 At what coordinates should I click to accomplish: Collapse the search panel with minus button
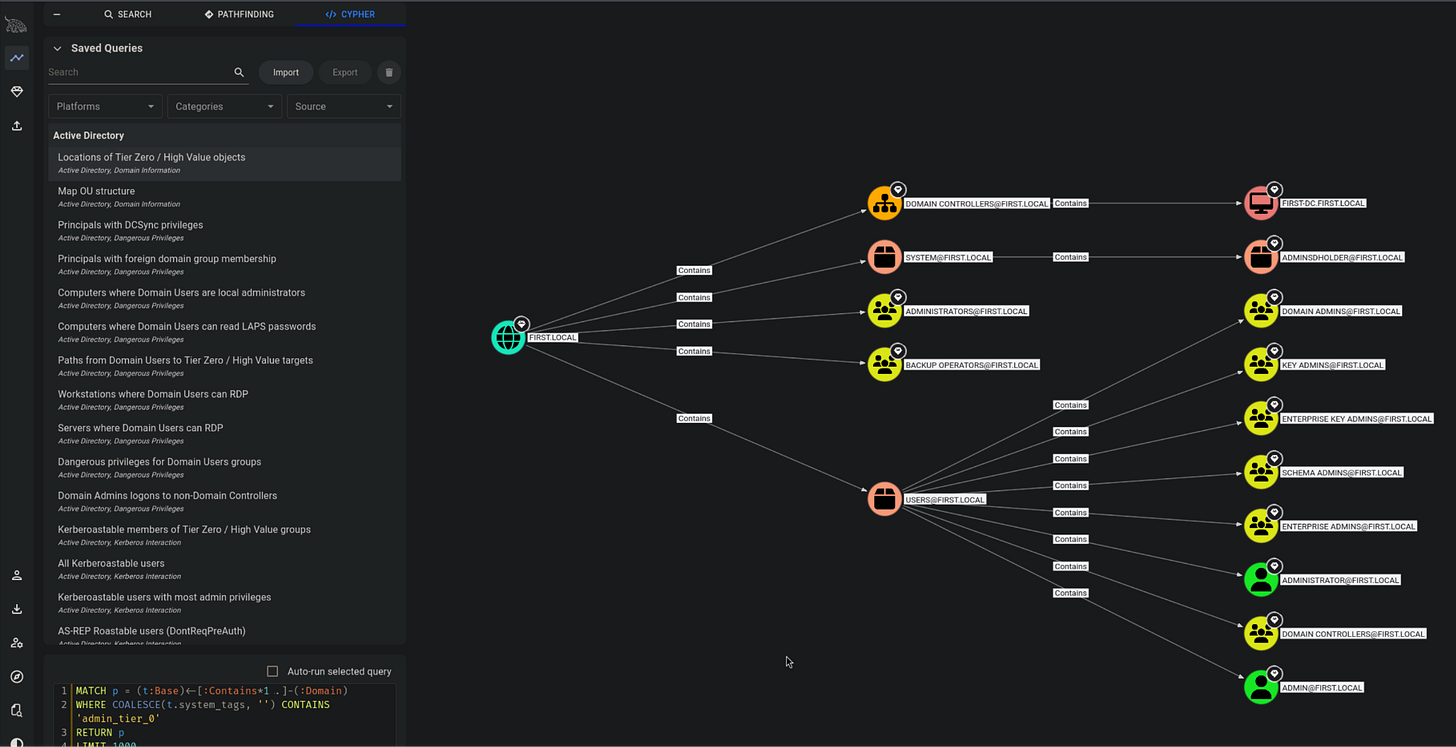pyautogui.click(x=57, y=14)
